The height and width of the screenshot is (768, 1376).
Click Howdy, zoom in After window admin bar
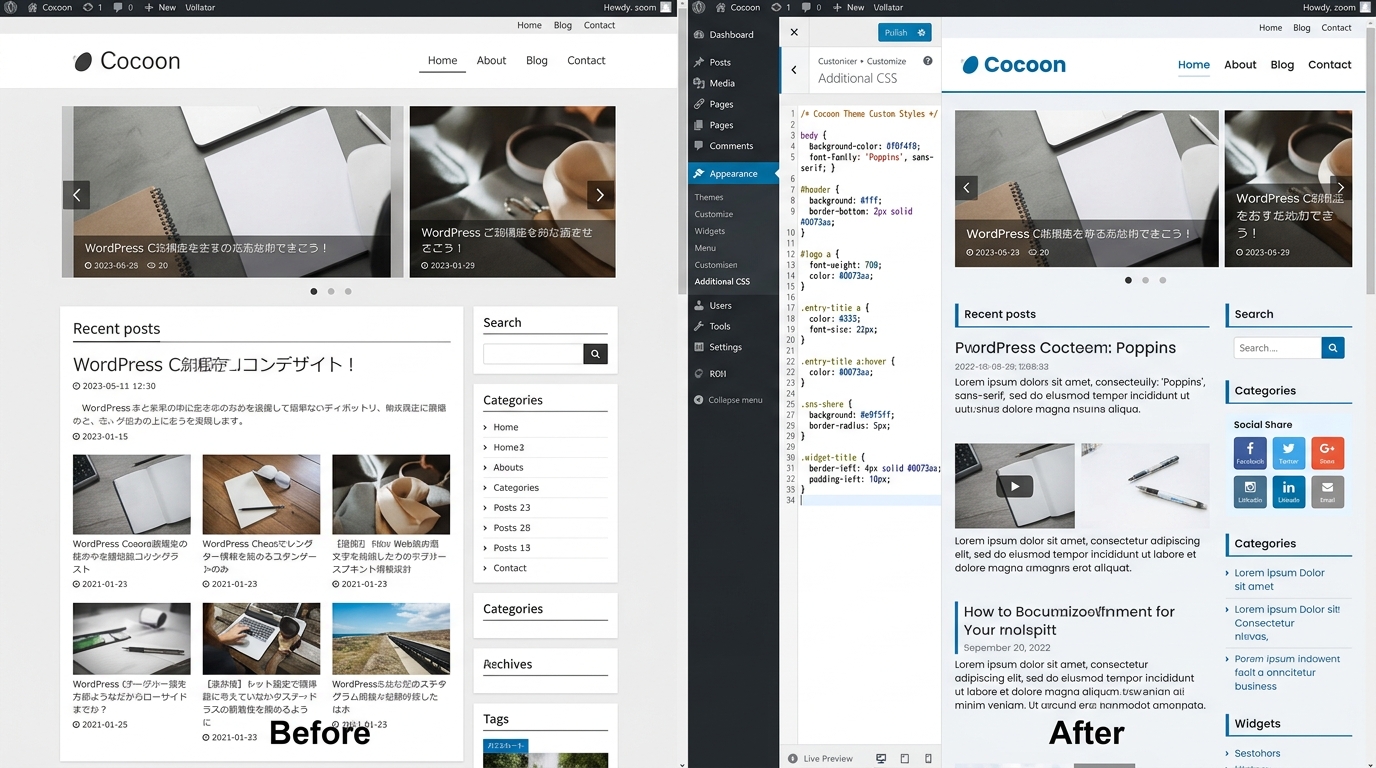click(1338, 7)
